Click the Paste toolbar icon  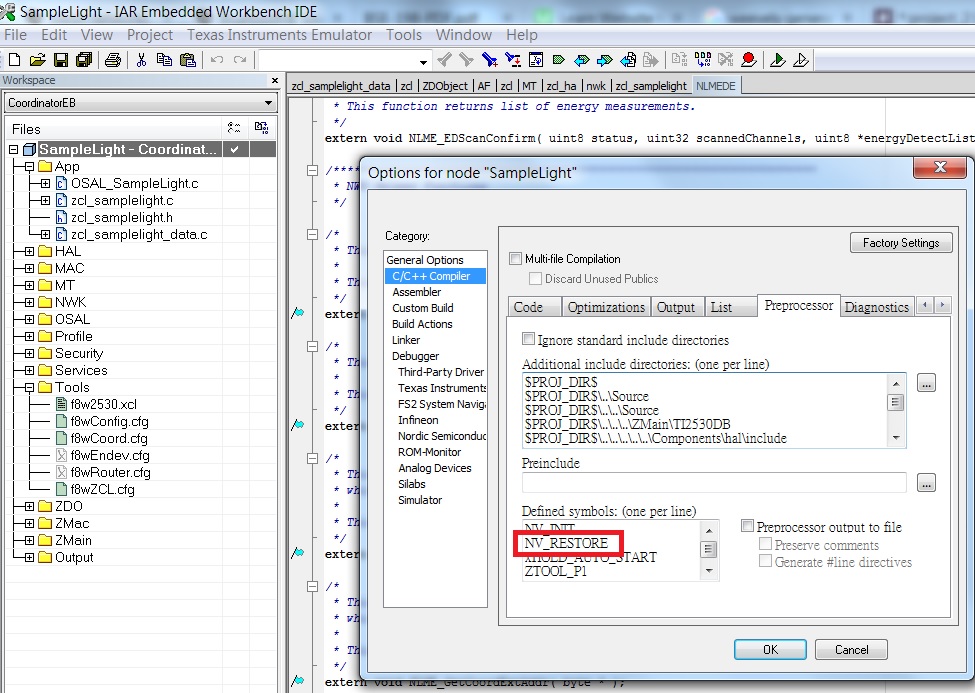pos(187,60)
